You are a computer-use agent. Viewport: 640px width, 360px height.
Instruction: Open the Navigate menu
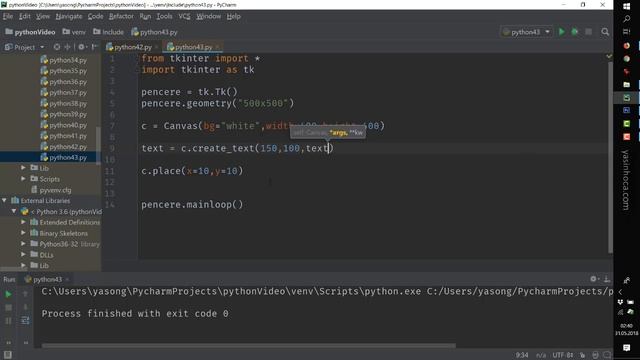pyautogui.click(x=69, y=16)
